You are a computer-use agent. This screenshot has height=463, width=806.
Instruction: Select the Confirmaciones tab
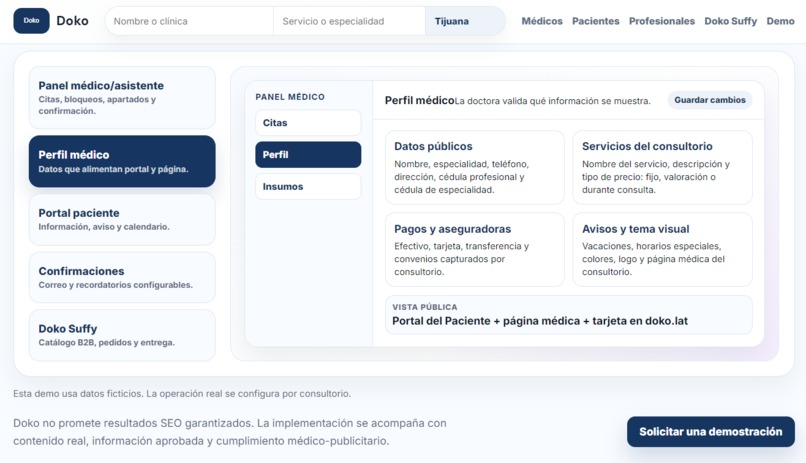point(122,277)
